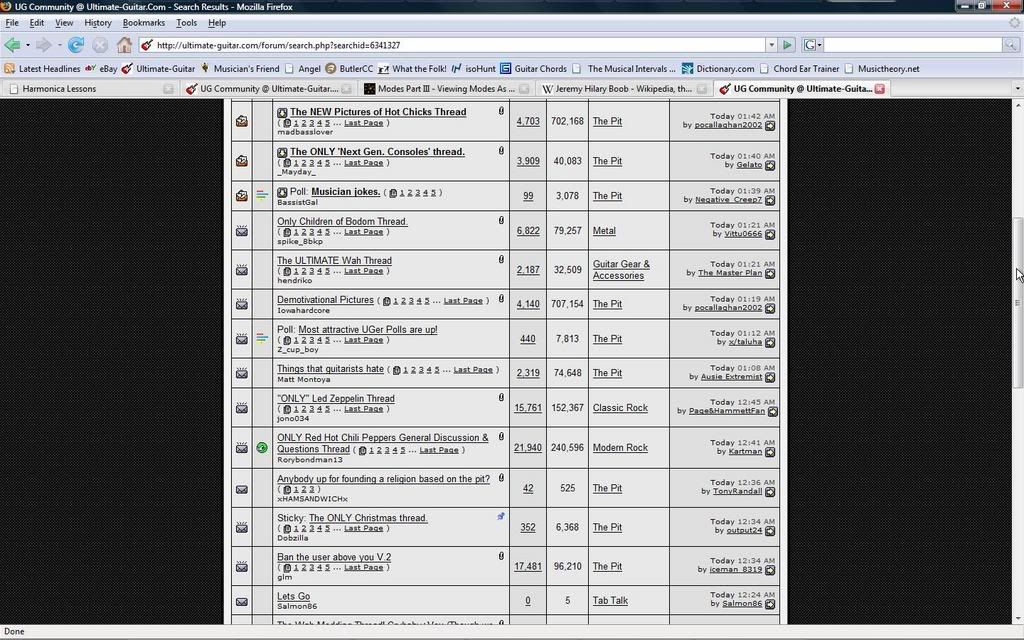
Task: Open the Demotivational Pictures thread
Action: pos(325,300)
